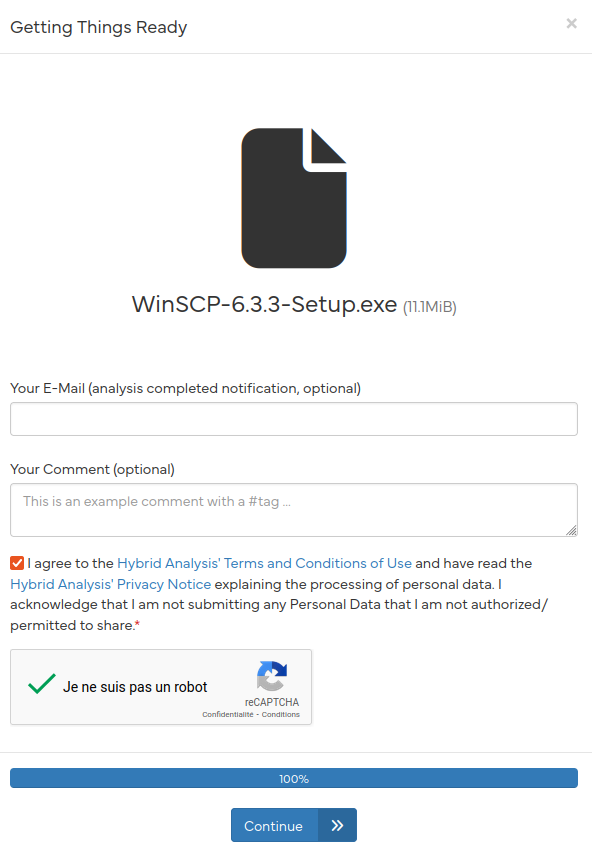Image resolution: width=592 pixels, height=851 pixels.
Task: Close the Getting Things Ready dialog
Action: pos(571,23)
